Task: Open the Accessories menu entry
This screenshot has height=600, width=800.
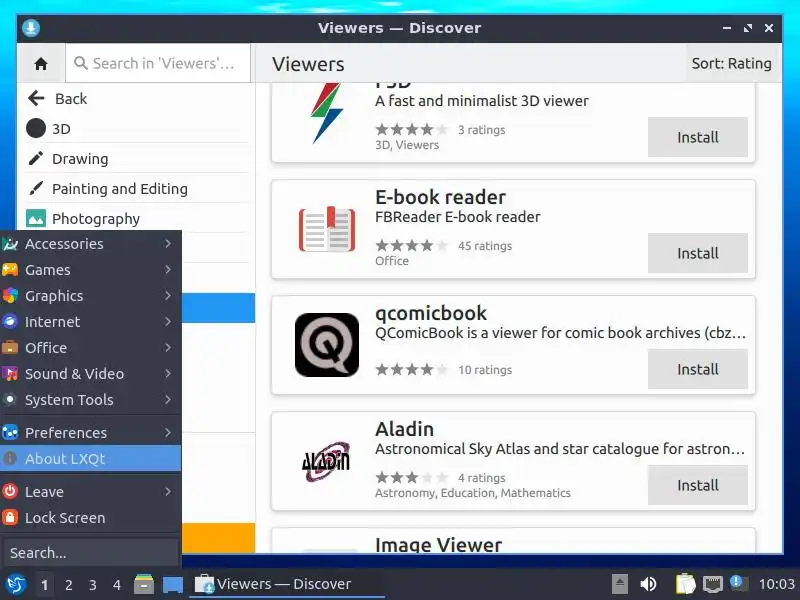Action: [x=90, y=244]
